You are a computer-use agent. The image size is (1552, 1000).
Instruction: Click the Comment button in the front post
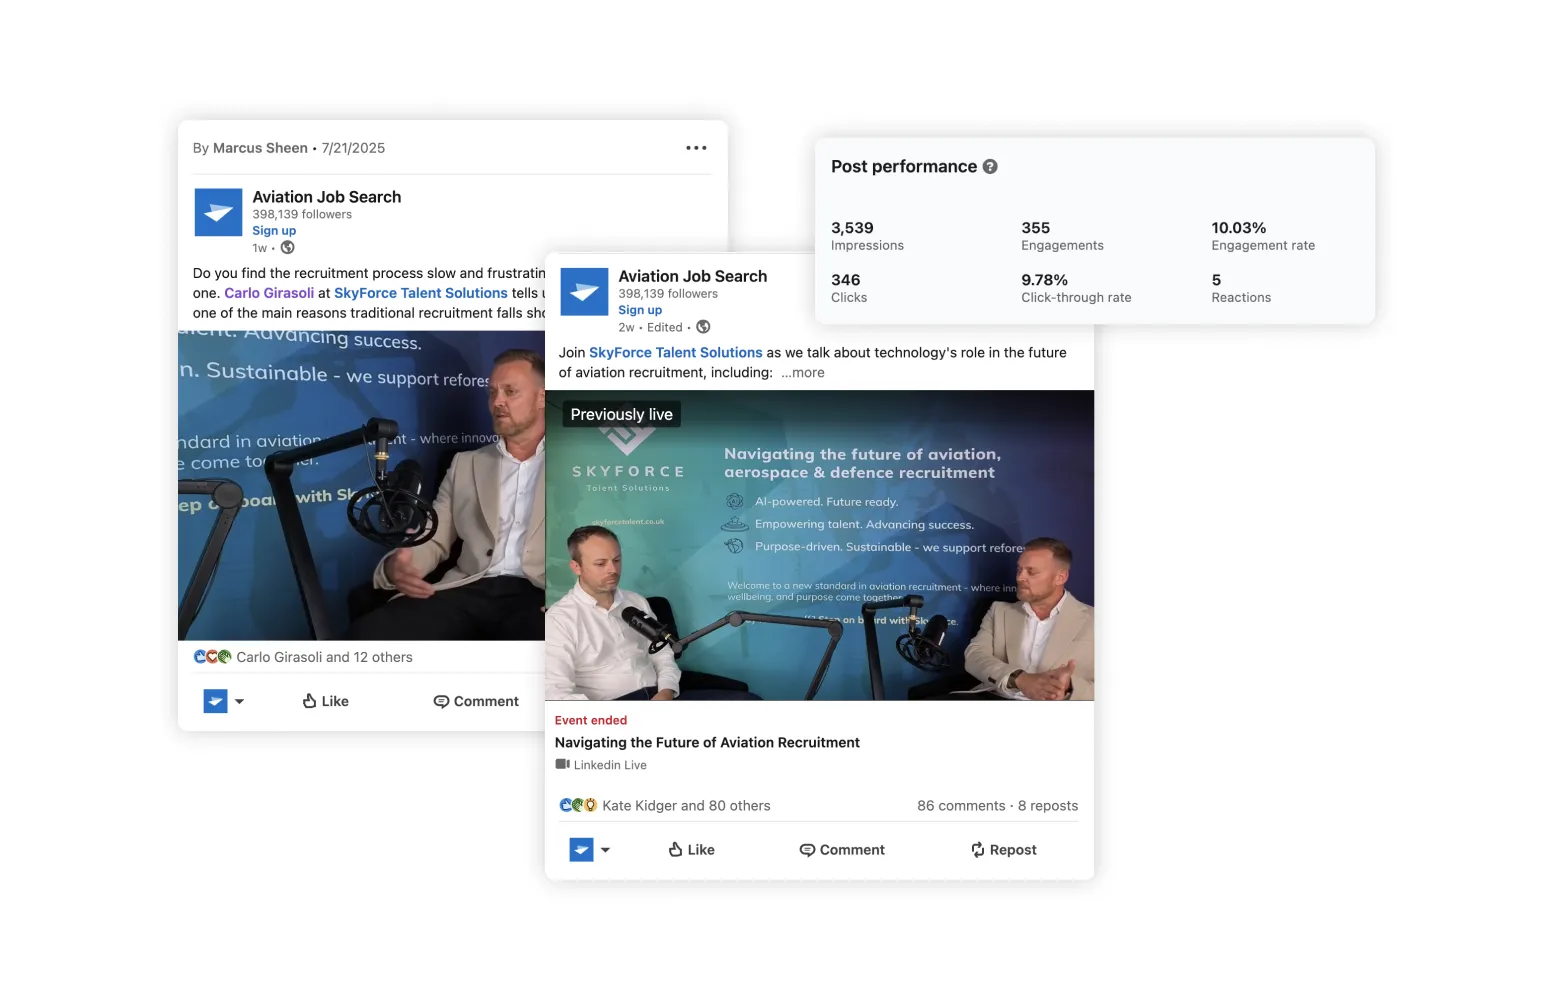(x=842, y=849)
